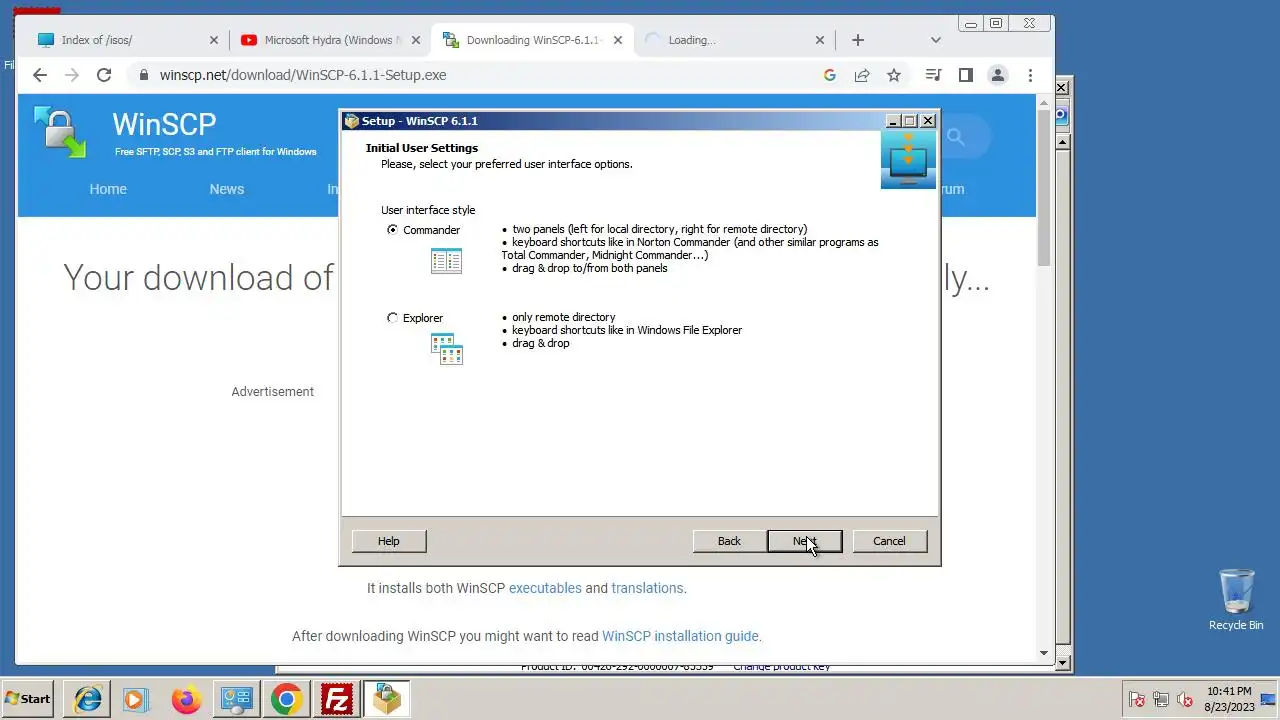This screenshot has width=1280, height=720.
Task: Open the Chrome profile avatar
Action: click(x=997, y=75)
